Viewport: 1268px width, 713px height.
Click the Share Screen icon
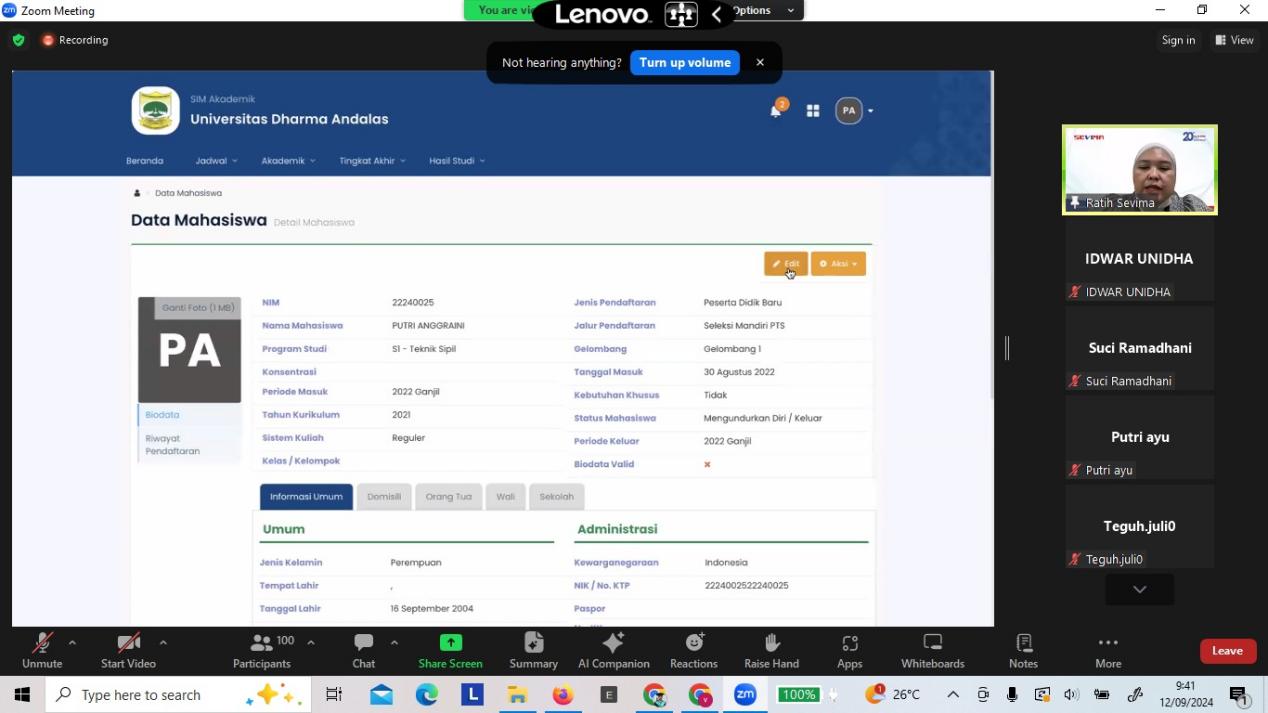pyautogui.click(x=450, y=650)
